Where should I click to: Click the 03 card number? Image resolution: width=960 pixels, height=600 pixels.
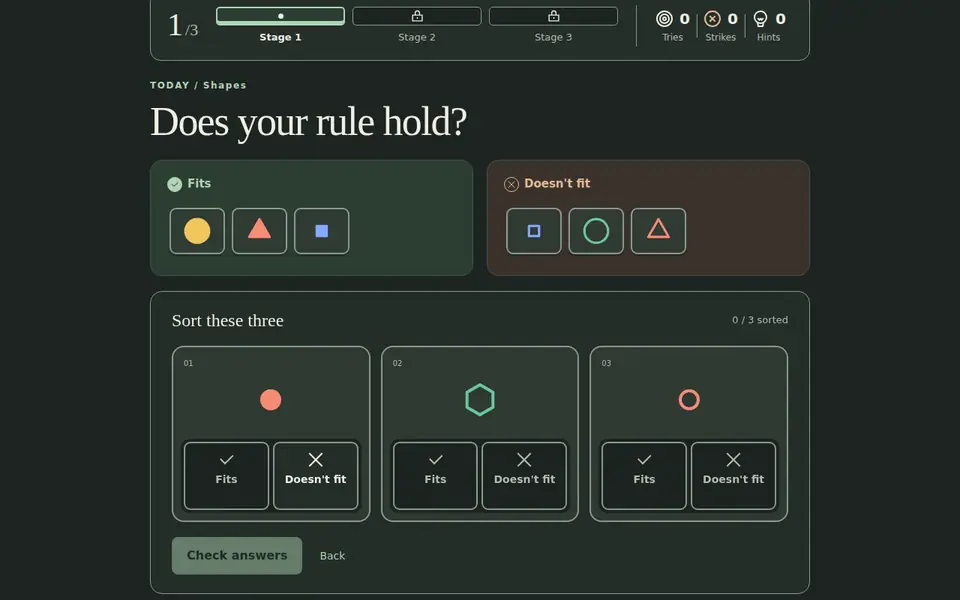coord(606,363)
